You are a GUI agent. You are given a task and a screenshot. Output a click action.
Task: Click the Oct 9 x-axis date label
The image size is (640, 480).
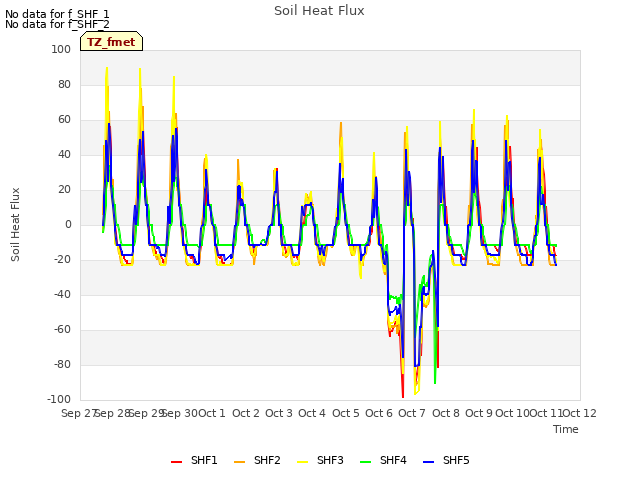coord(479,413)
